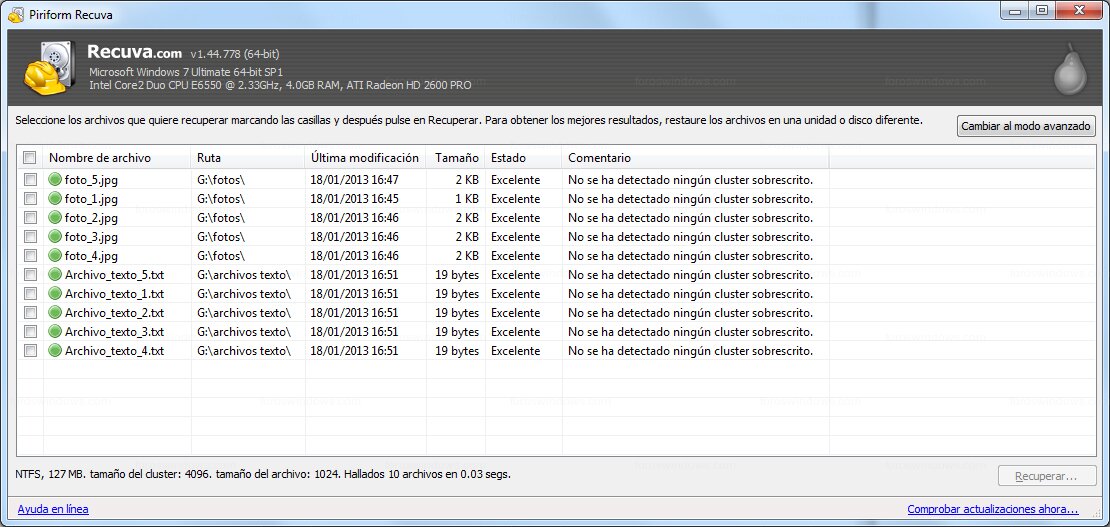Click 19 bytes size of Archivo_texto_4.txt
This screenshot has height=527, width=1110.
click(457, 351)
